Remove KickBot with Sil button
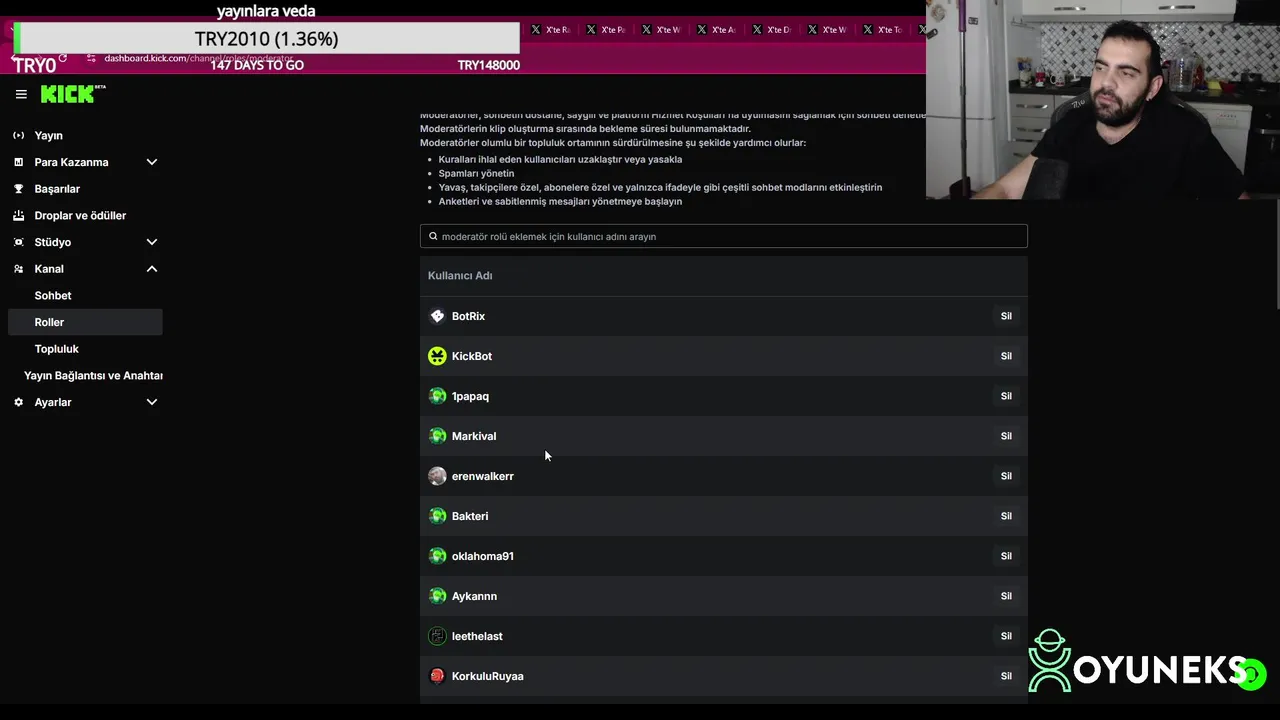 click(x=1006, y=356)
